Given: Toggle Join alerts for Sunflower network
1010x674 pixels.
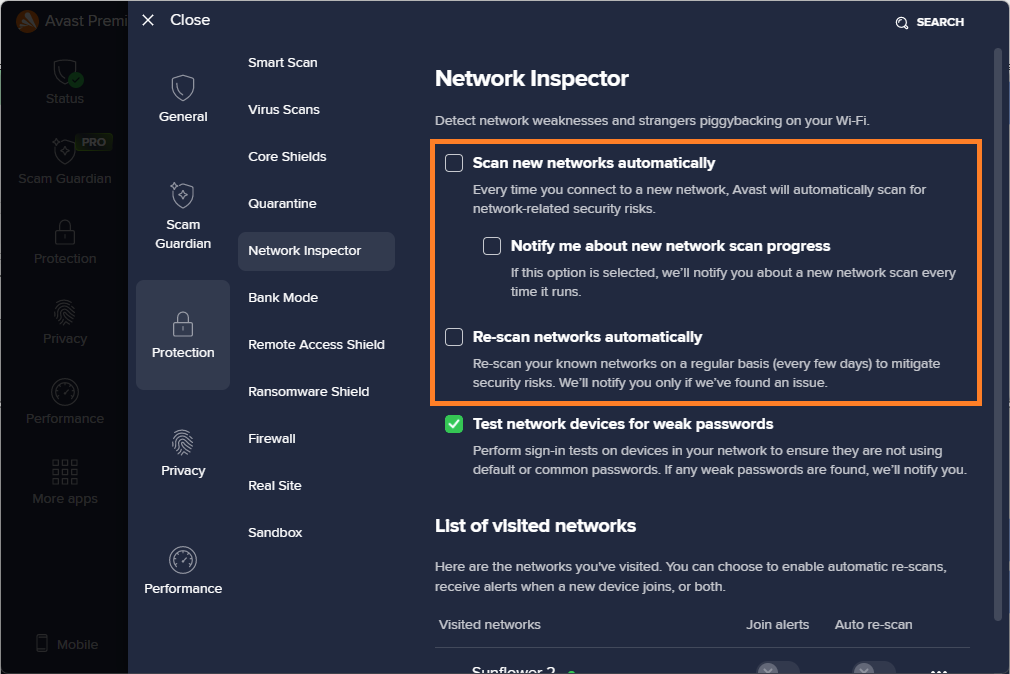Looking at the screenshot, I should 777,668.
